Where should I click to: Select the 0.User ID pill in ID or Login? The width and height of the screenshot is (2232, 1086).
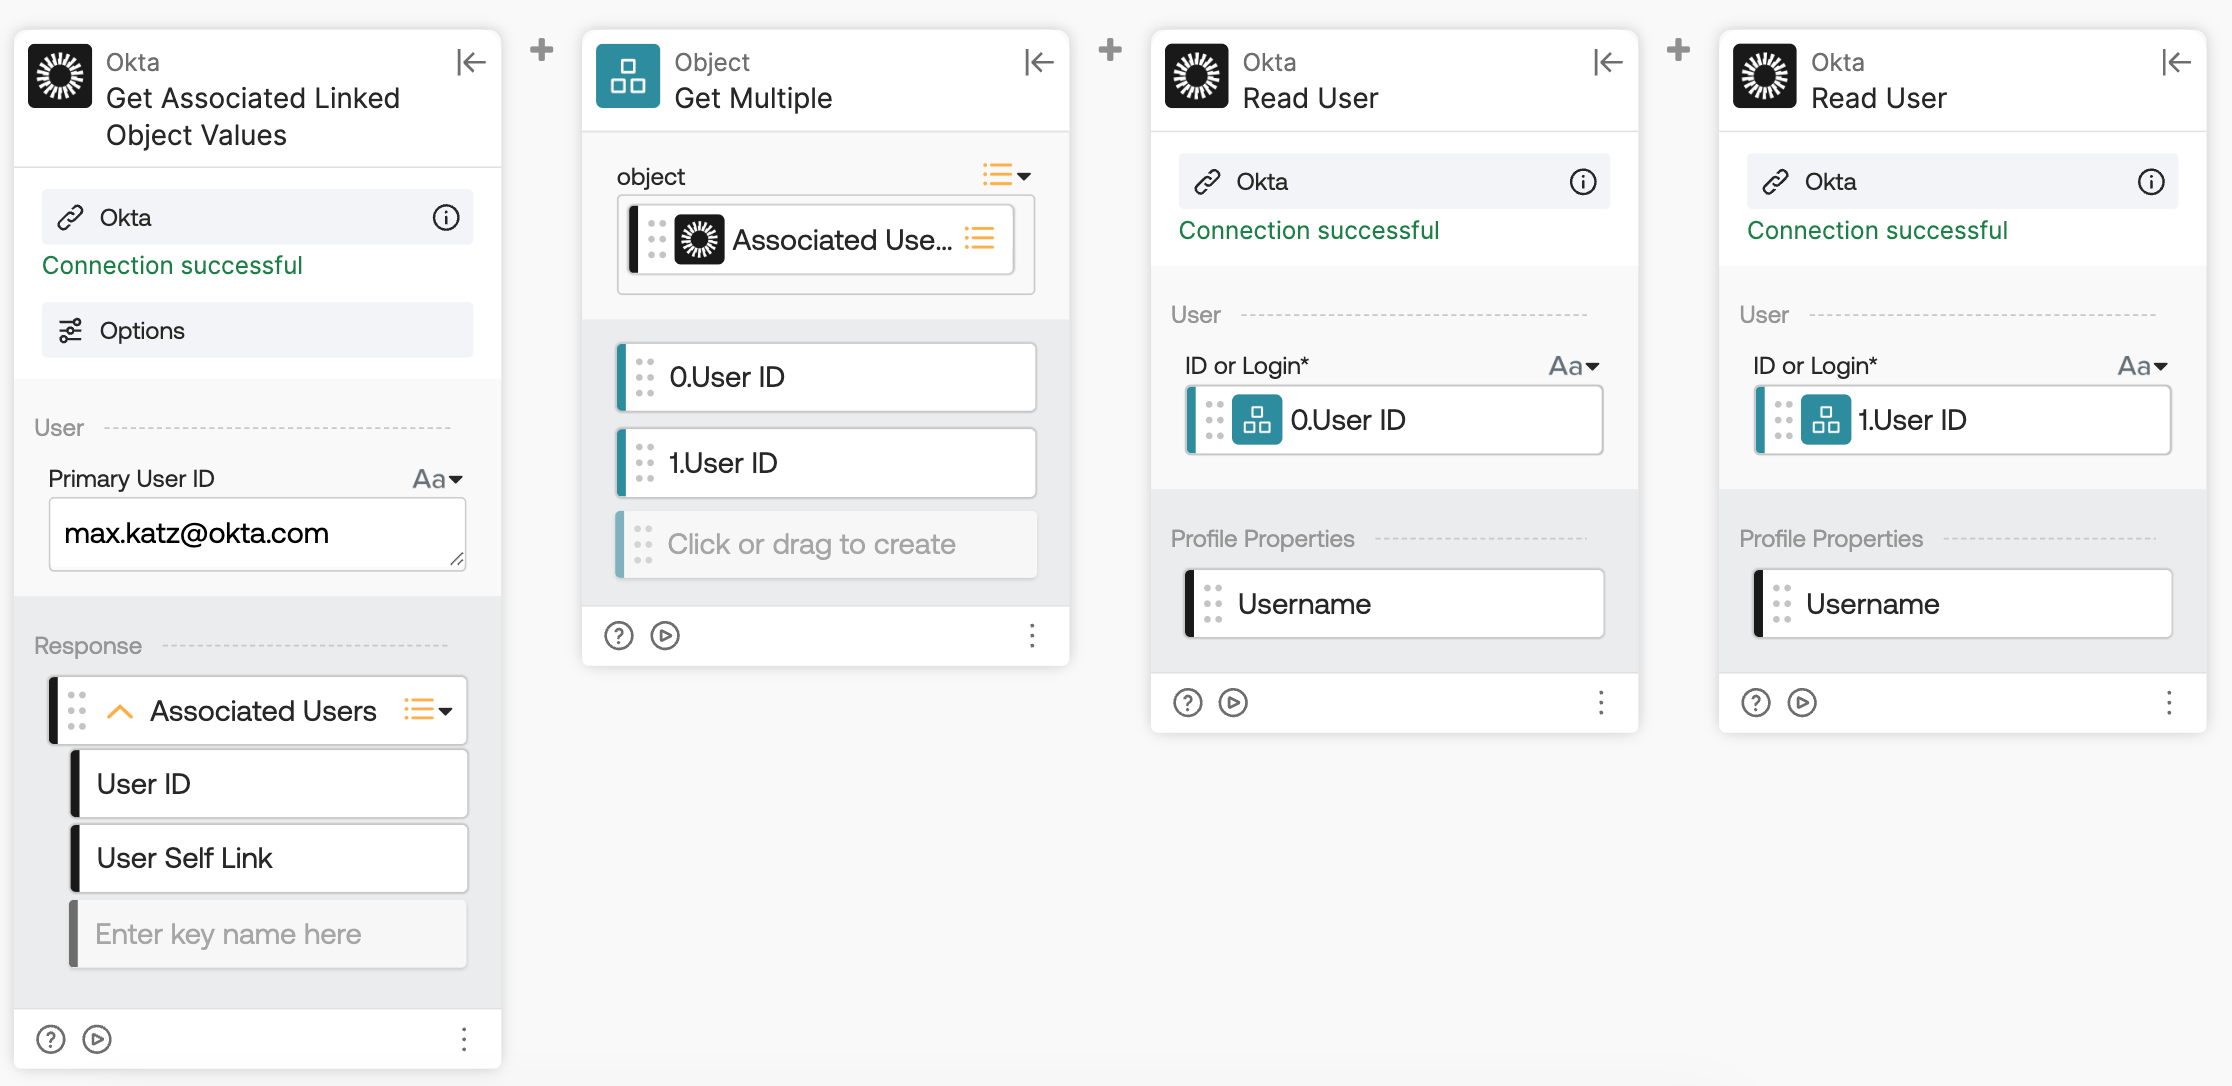[1394, 420]
